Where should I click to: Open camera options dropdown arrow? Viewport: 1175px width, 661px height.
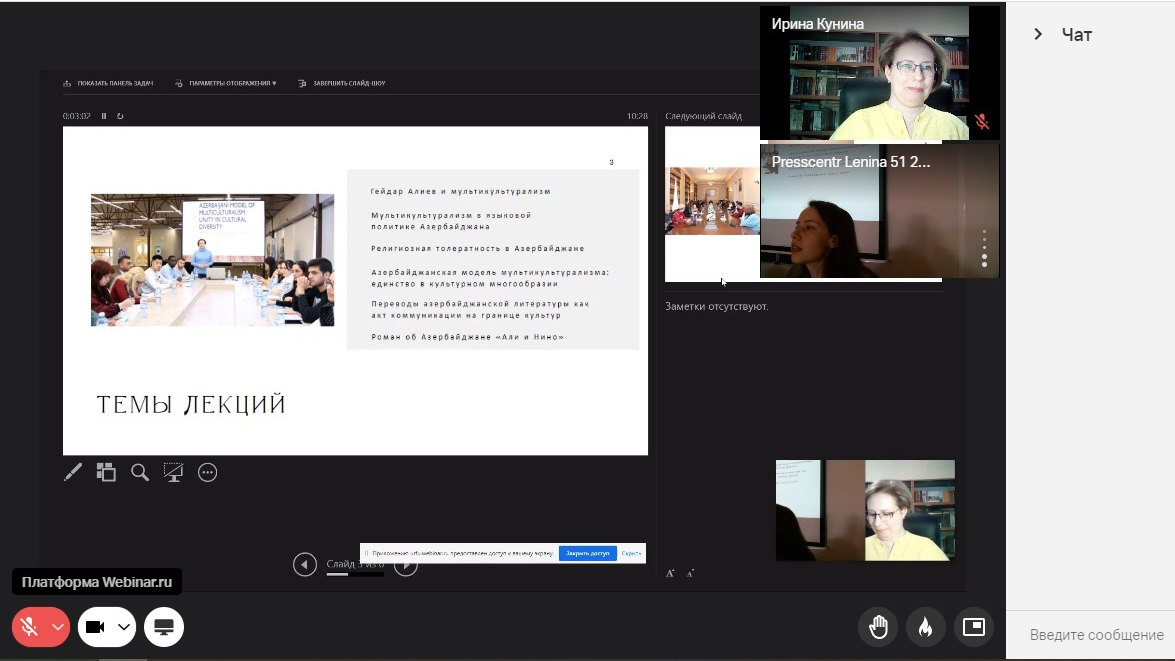[124, 627]
